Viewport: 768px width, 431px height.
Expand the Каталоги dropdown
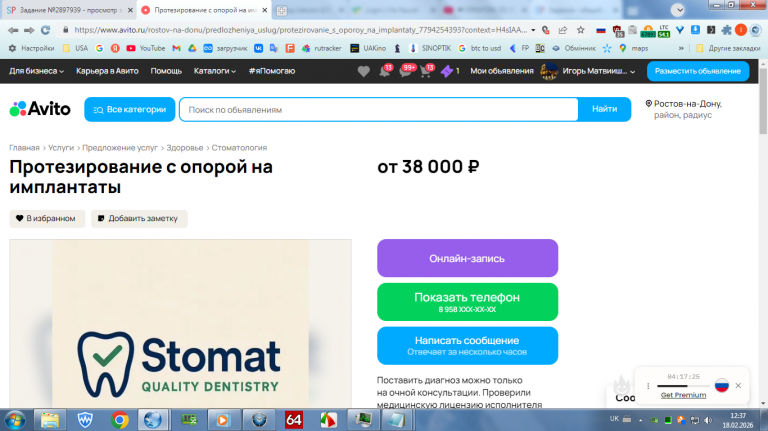215,71
